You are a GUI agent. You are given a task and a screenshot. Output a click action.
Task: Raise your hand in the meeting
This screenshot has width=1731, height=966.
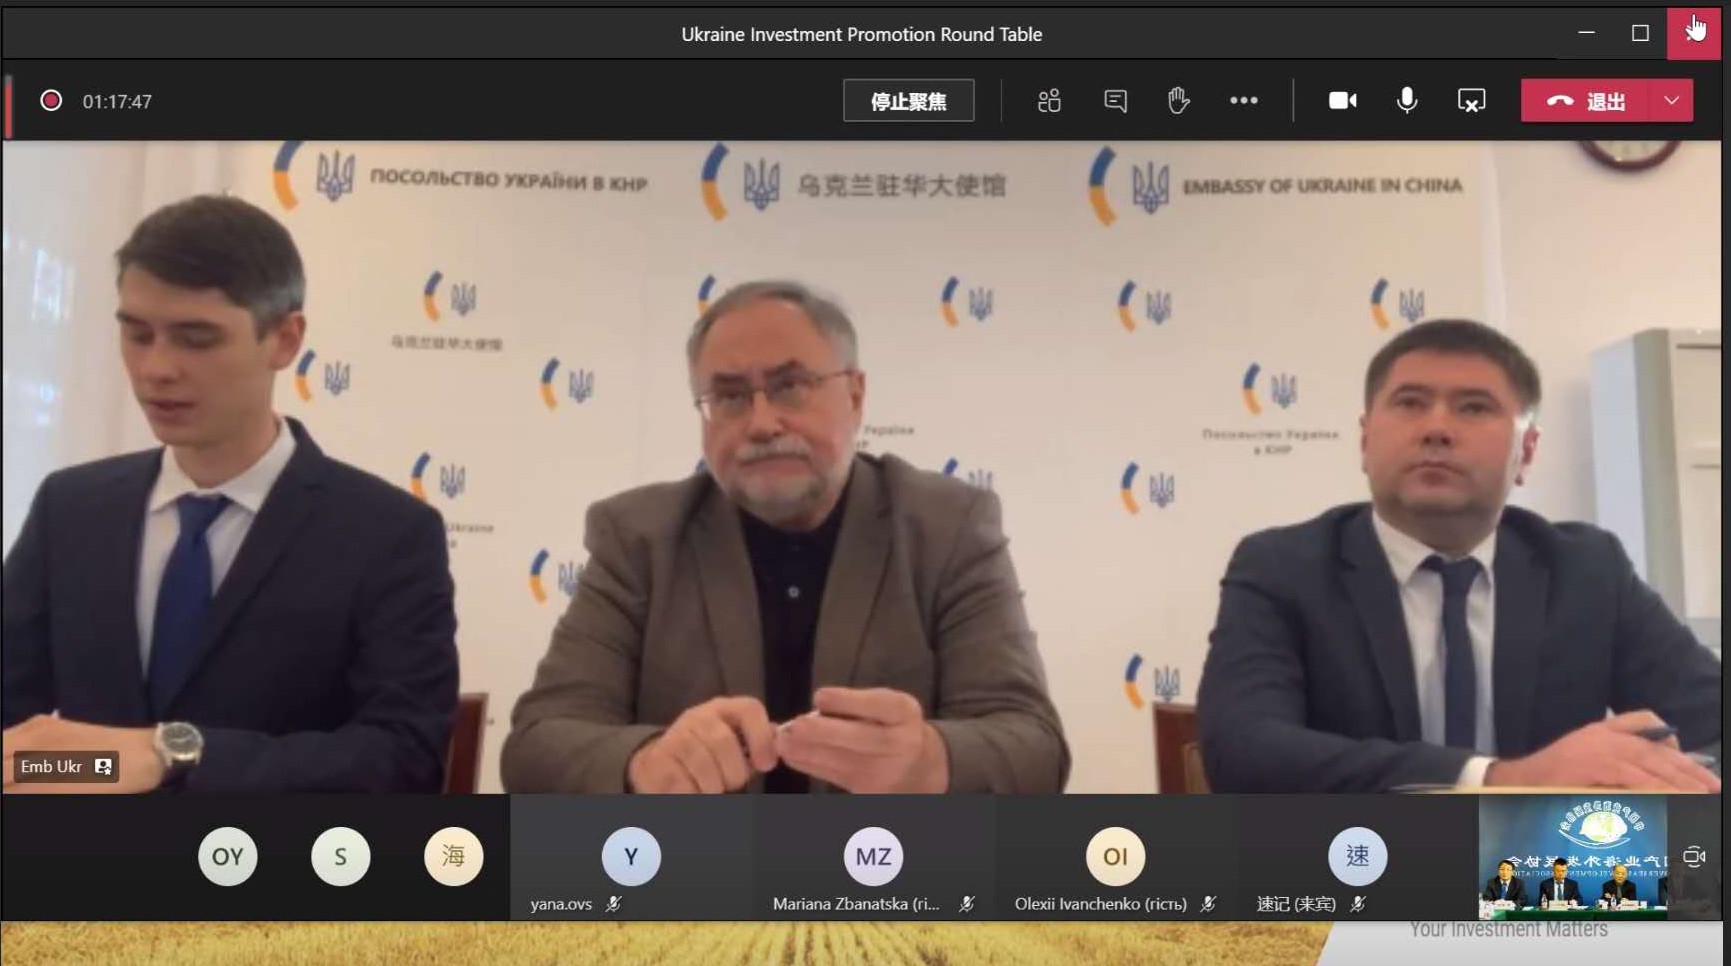click(x=1178, y=101)
